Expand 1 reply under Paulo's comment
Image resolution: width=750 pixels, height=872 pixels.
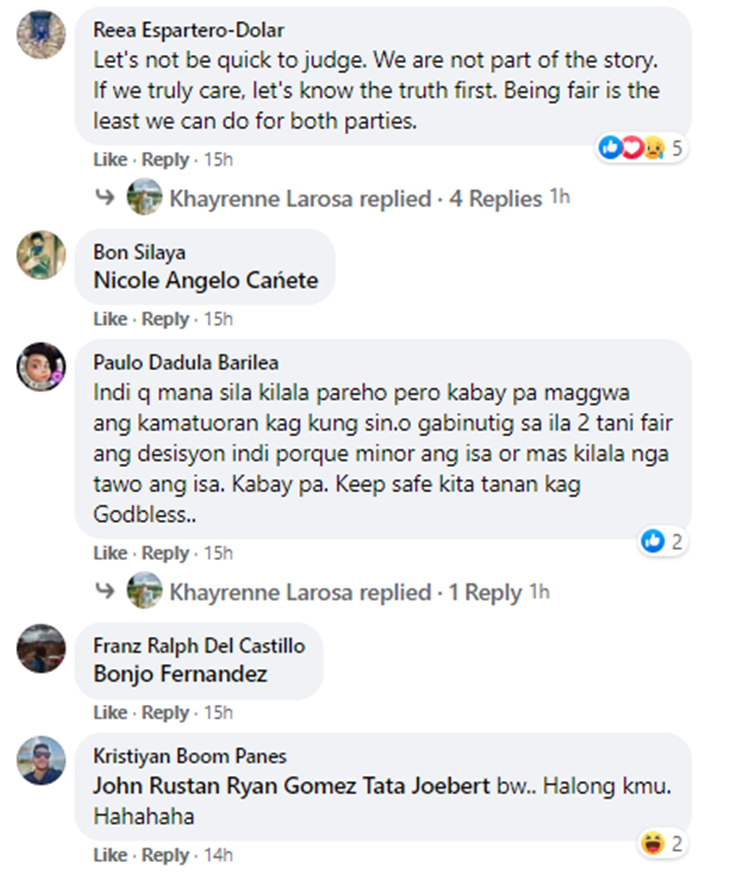pos(485,592)
